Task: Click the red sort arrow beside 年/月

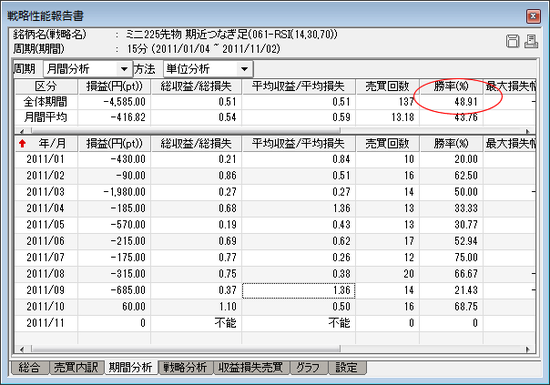Action: 22,143
